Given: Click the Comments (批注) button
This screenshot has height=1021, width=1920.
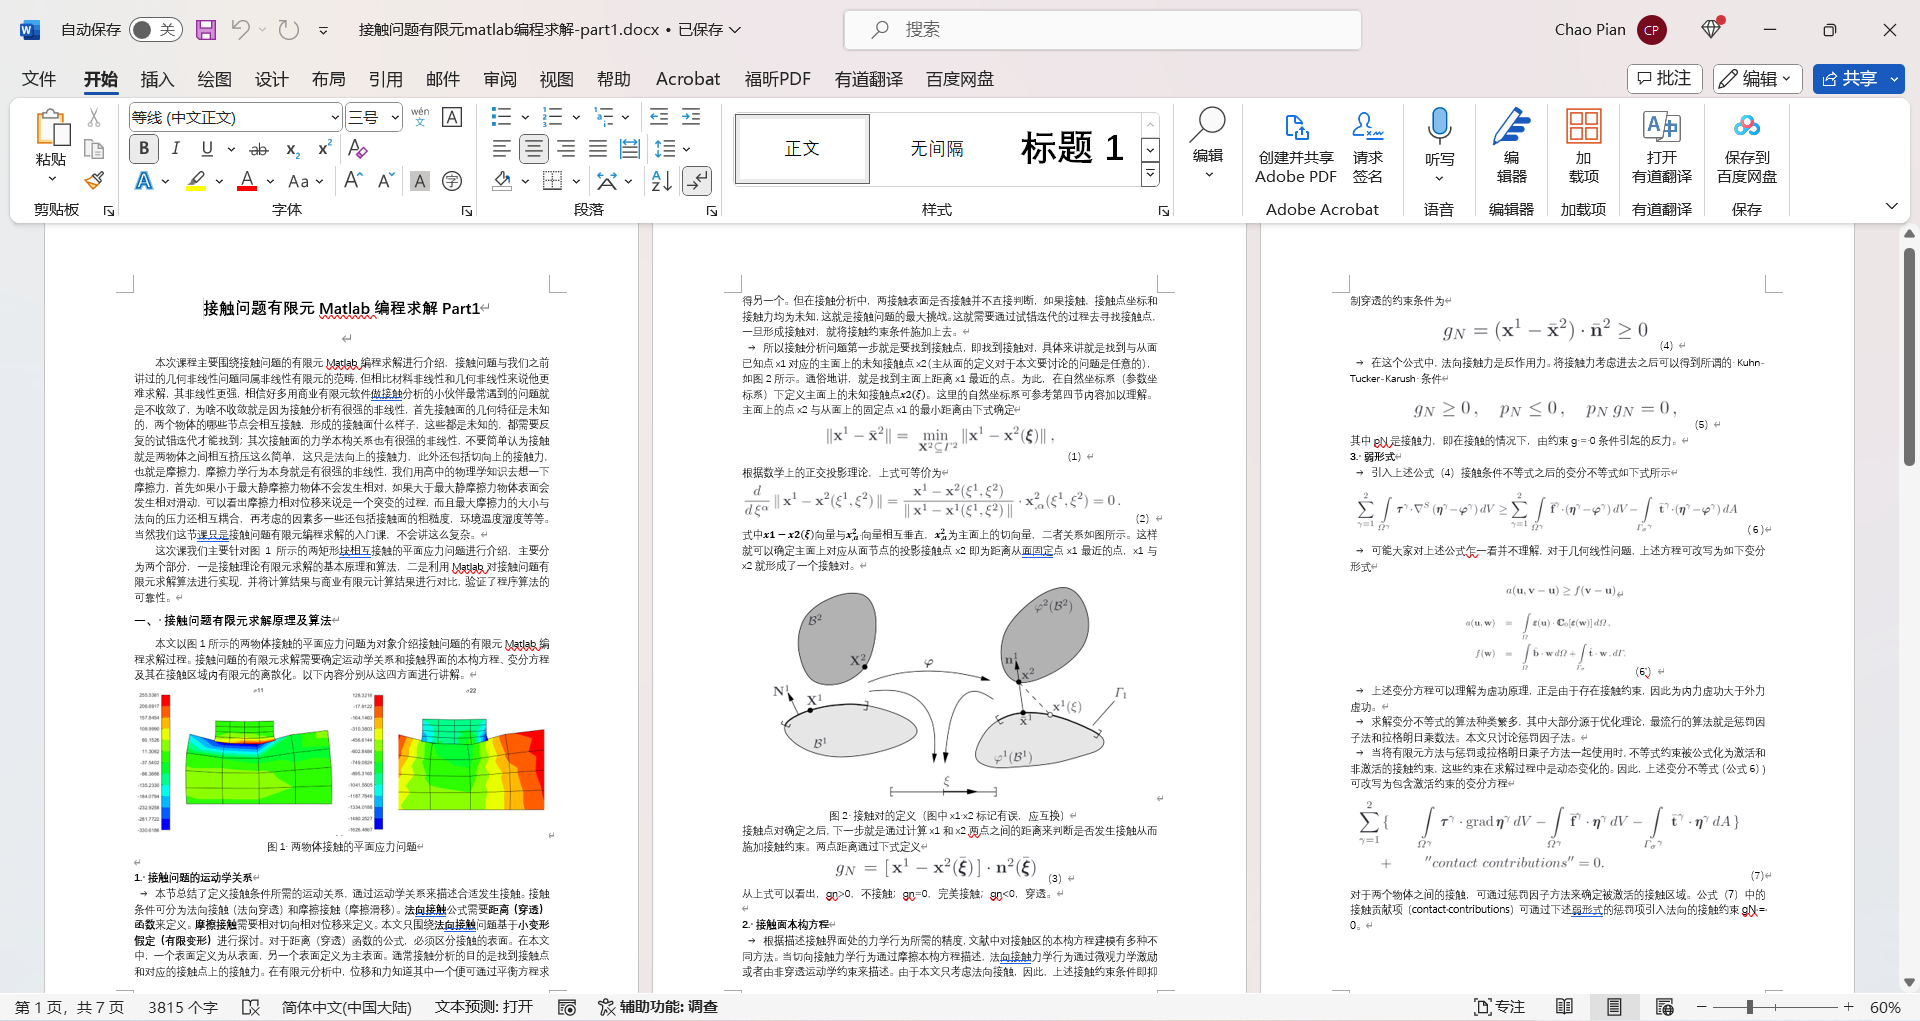Looking at the screenshot, I should [x=1664, y=79].
